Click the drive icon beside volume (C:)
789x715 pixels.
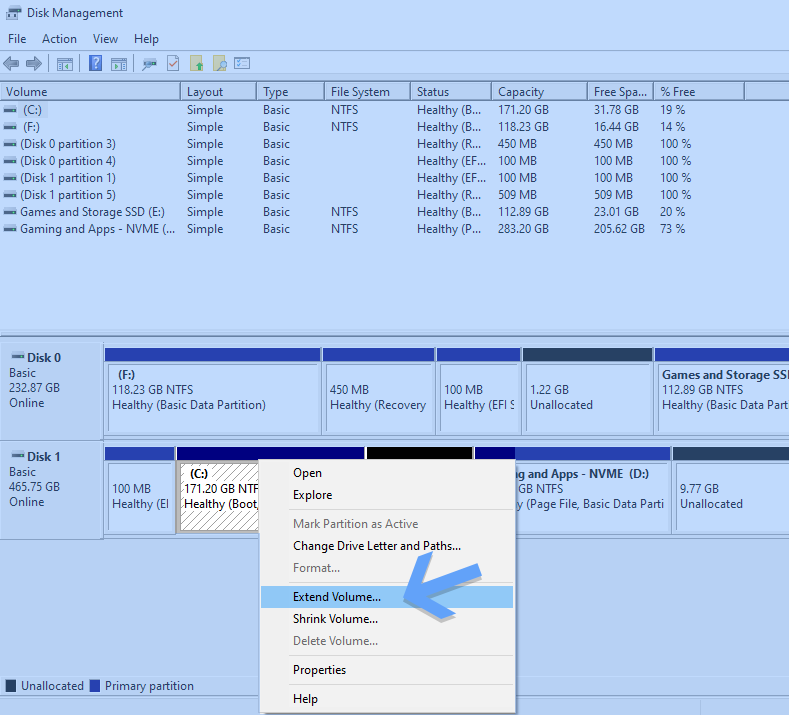pyautogui.click(x=10, y=110)
